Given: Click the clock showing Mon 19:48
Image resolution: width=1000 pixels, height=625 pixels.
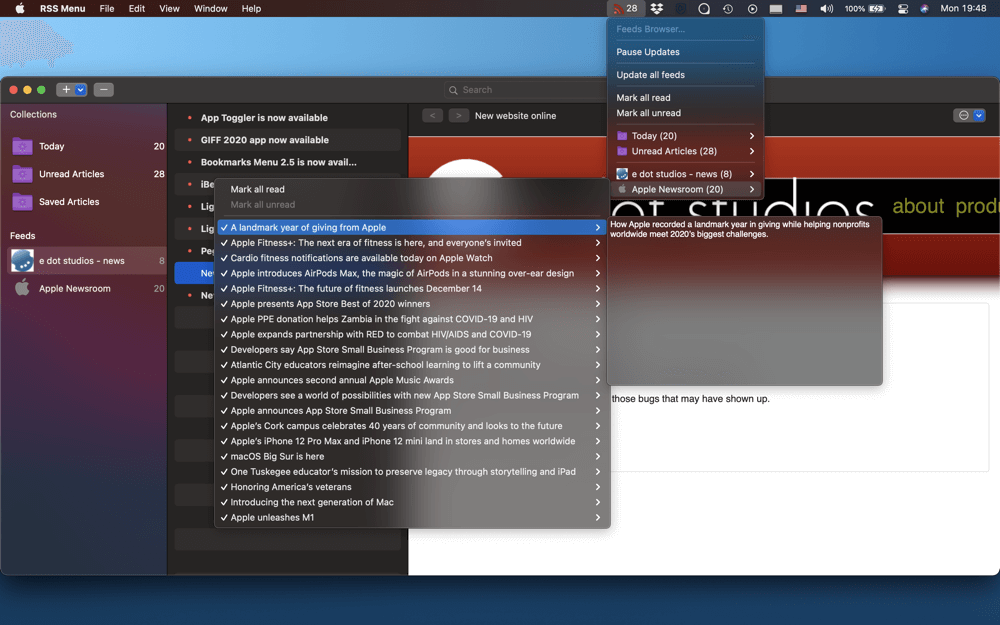Looking at the screenshot, I should (x=963, y=8).
